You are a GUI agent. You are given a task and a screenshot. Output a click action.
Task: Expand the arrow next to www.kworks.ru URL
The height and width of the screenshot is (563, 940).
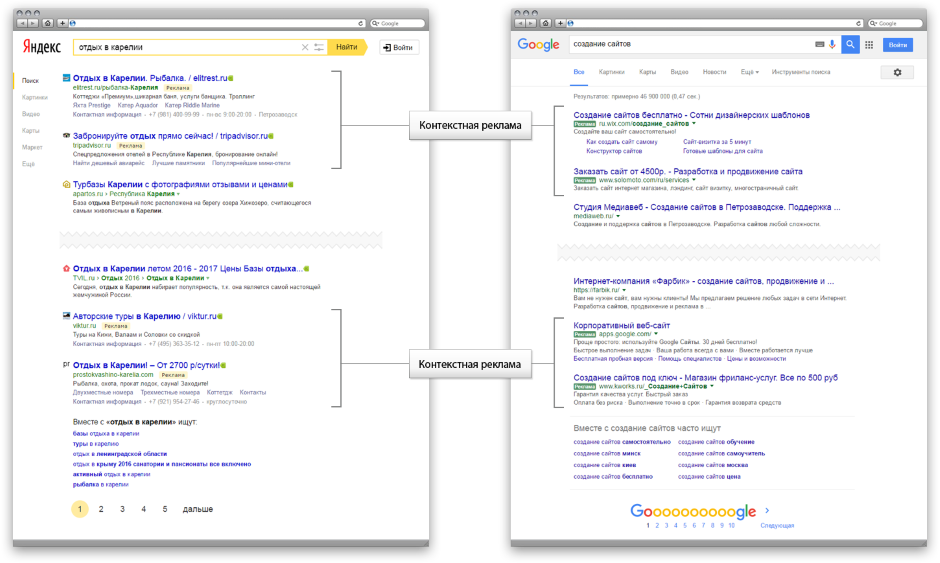tap(712, 386)
